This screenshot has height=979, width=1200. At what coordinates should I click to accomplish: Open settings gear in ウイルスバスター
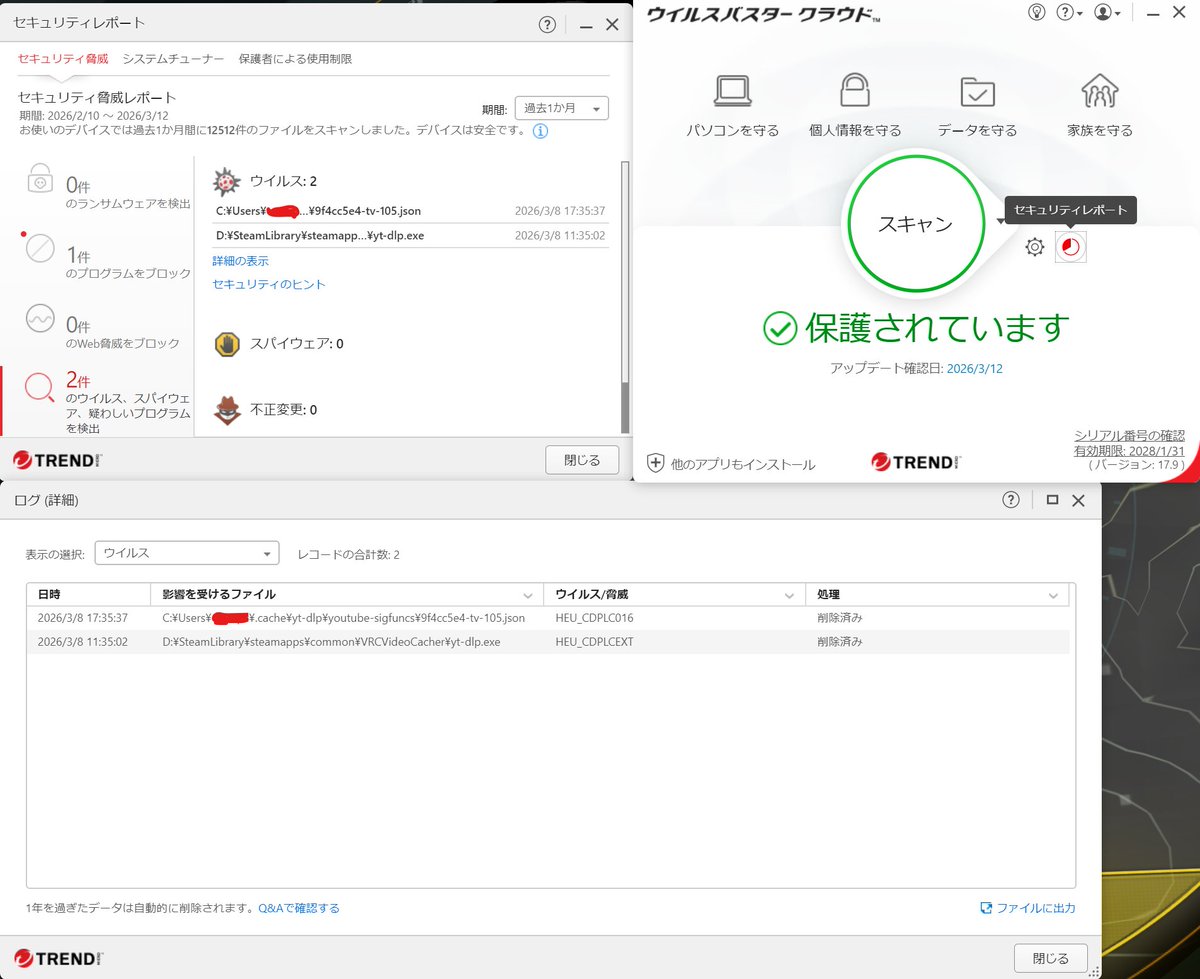point(1035,247)
